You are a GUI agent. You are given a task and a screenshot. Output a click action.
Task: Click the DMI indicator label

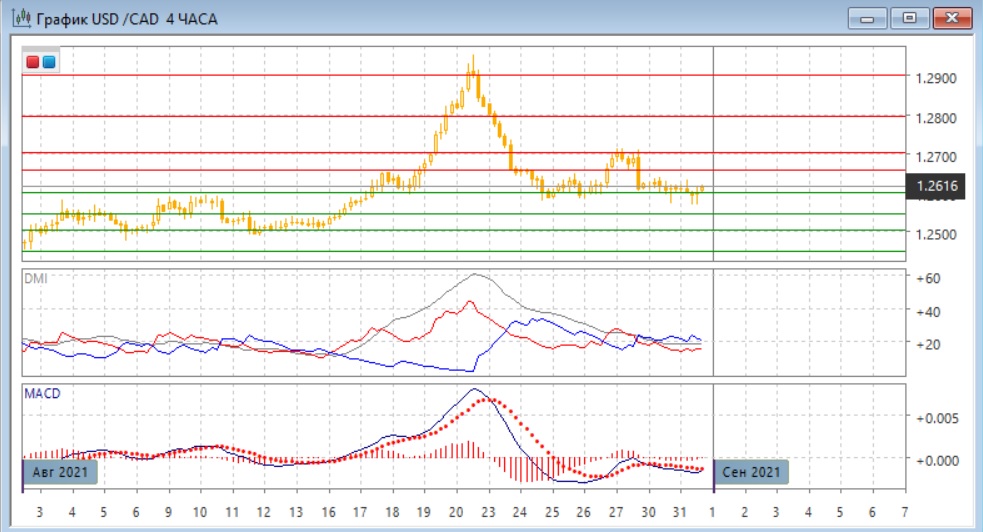coord(35,278)
